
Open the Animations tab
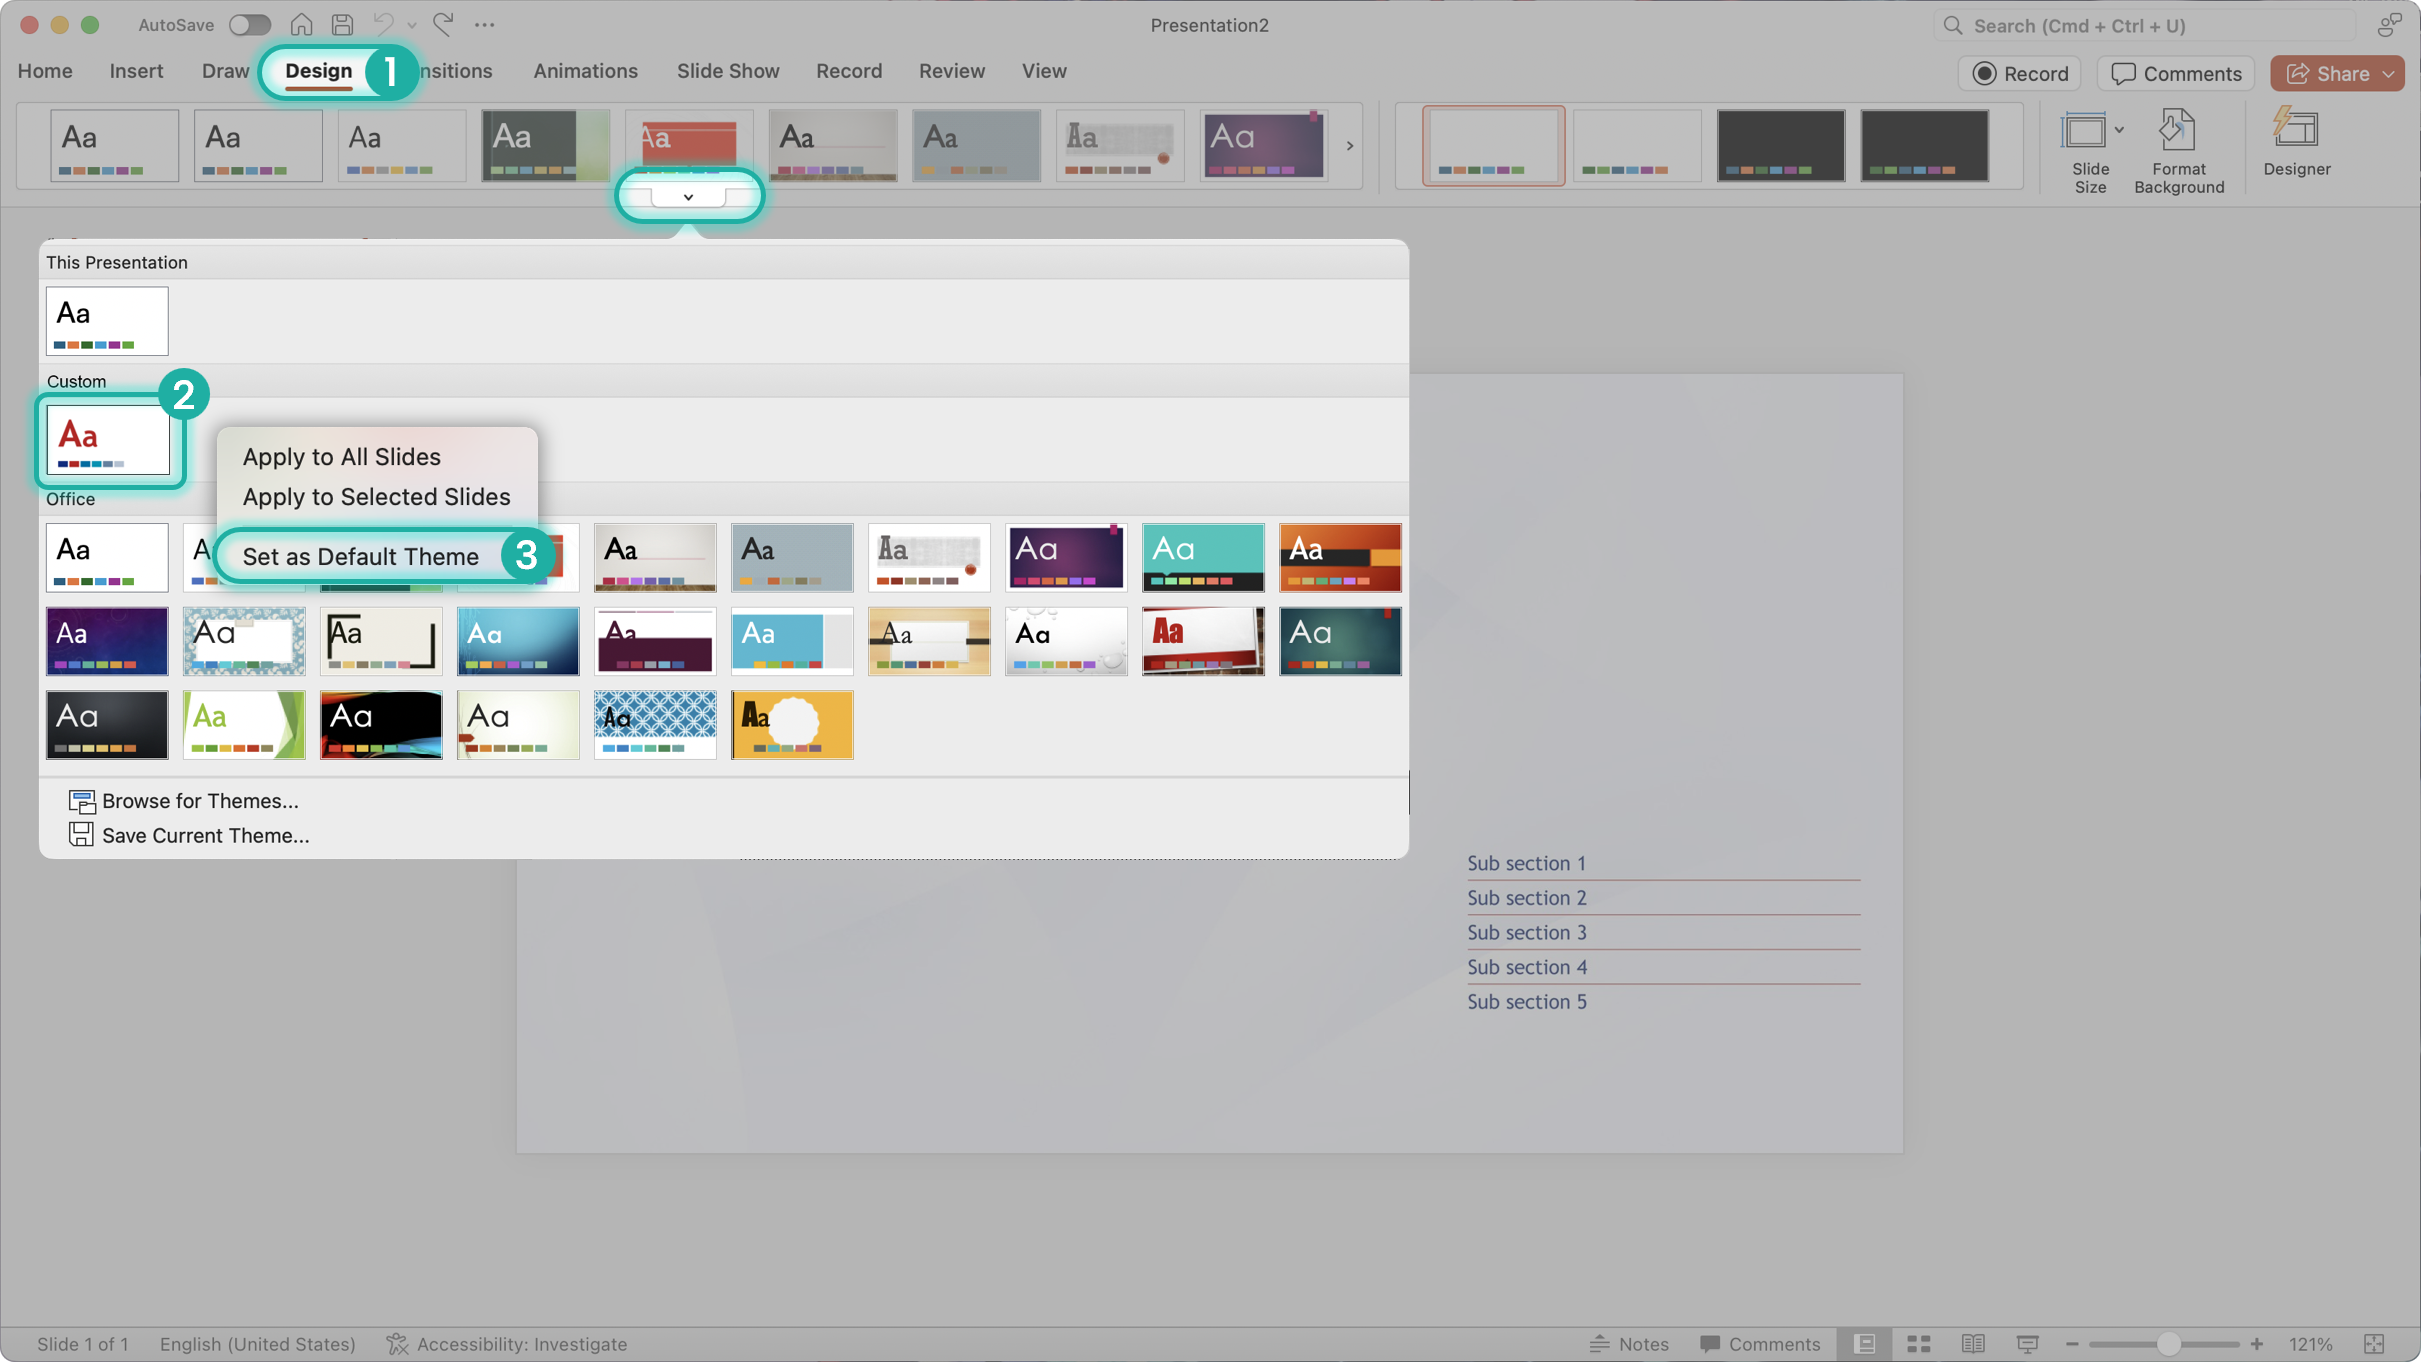(x=585, y=71)
